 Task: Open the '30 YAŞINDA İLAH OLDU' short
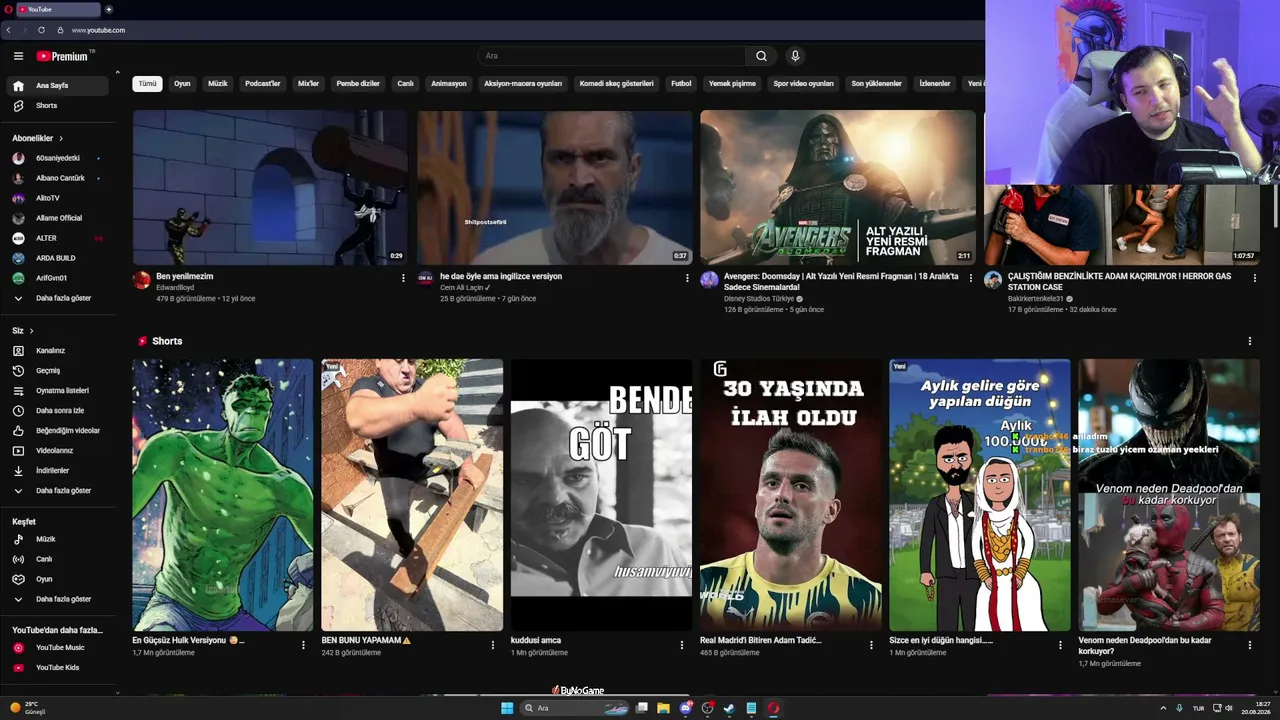[x=791, y=495]
